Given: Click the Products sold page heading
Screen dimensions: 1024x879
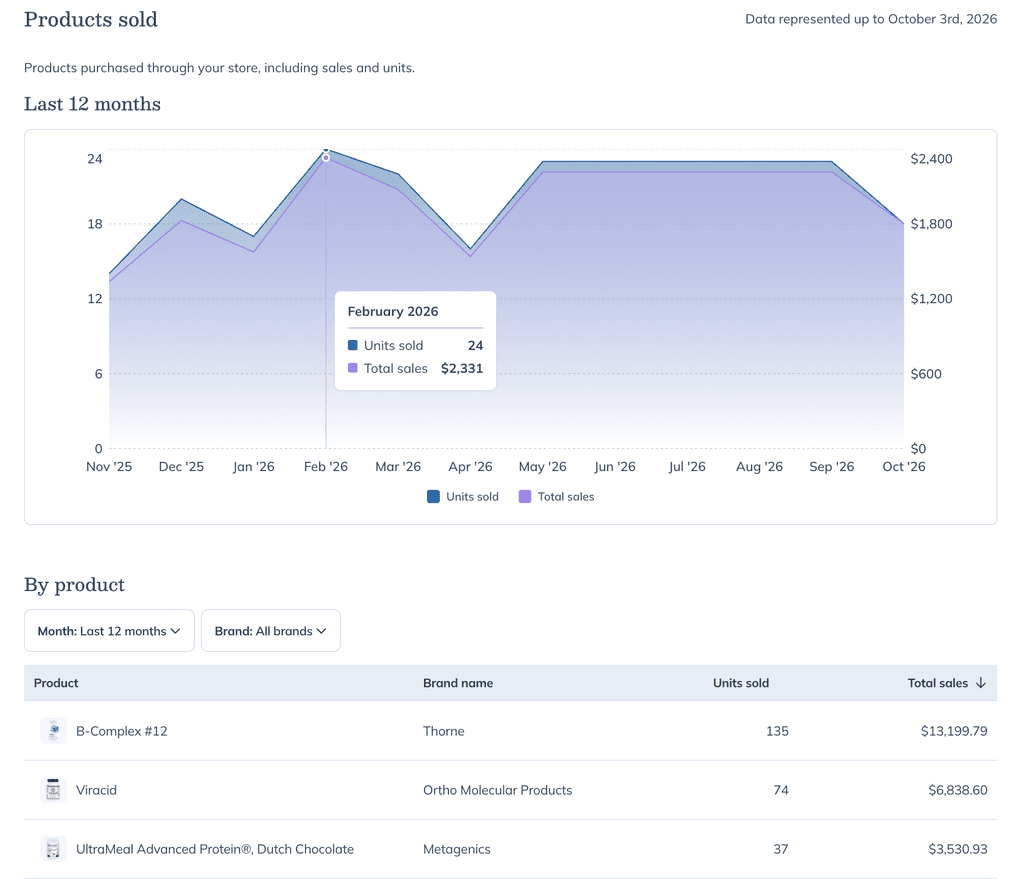Looking at the screenshot, I should (x=91, y=20).
